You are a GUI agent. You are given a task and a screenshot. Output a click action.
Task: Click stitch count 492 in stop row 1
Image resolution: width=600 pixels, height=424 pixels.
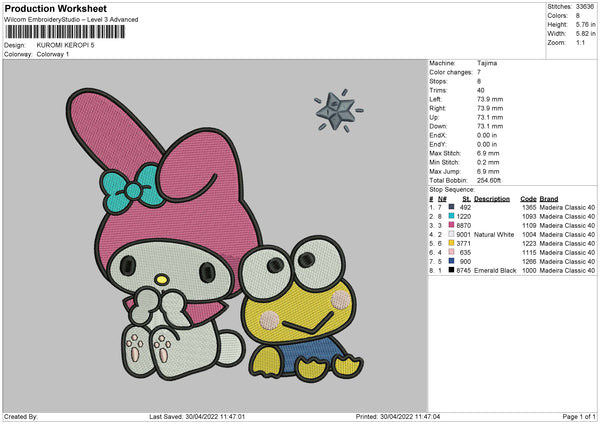(x=465, y=207)
